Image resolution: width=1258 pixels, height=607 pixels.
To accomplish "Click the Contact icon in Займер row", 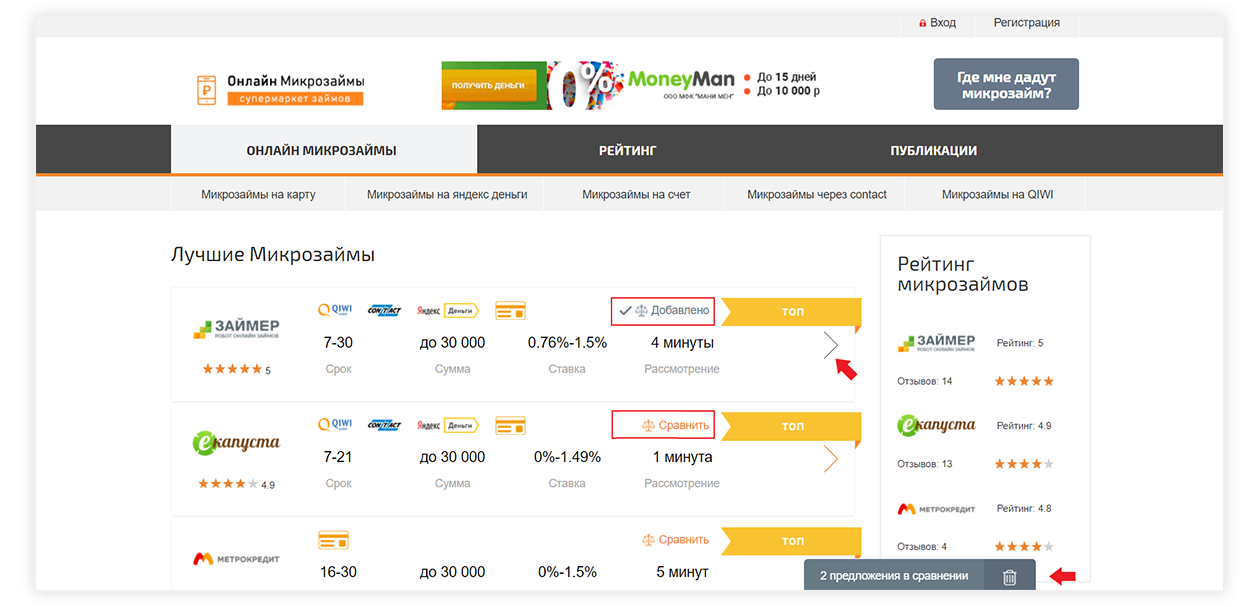I will [x=384, y=311].
